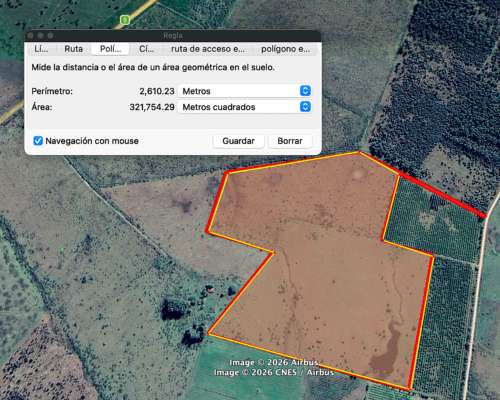Open the Metros cuadrados area units dropdown

[245, 107]
